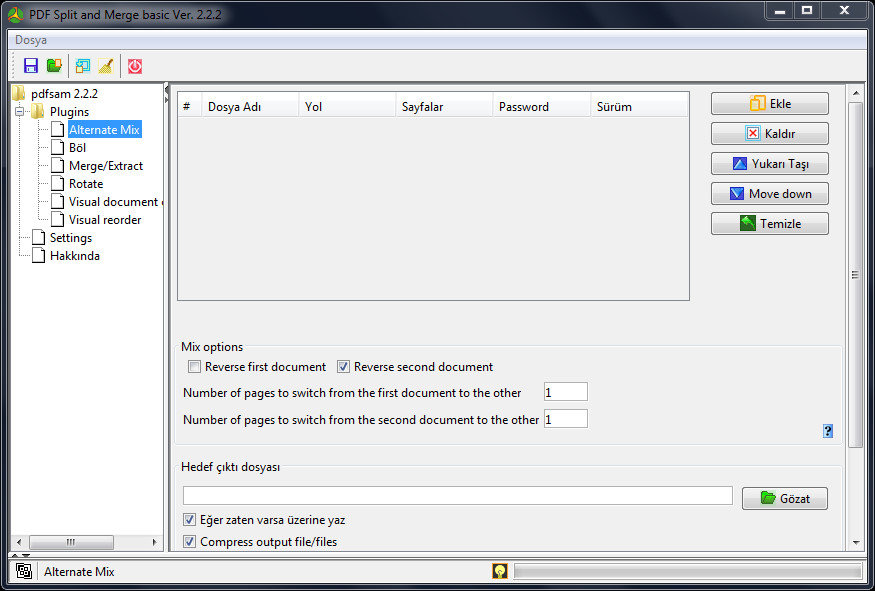The image size is (875, 591).
Task: Click the main panel scroll down arrow
Action: 855,542
